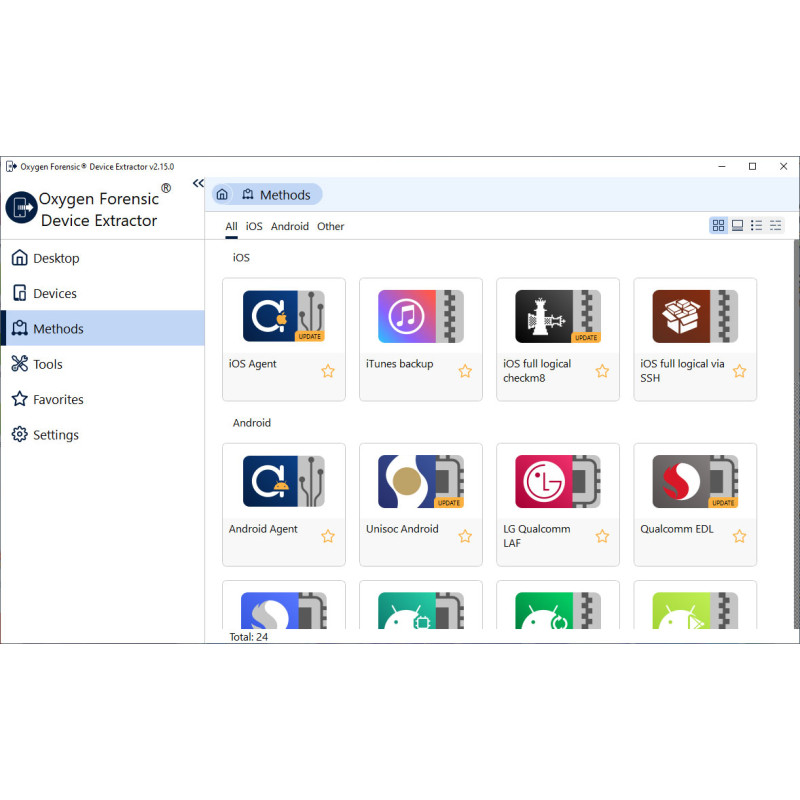Click the lime green Android method icon in bottom row
Image resolution: width=800 pixels, height=800 pixels.
(695, 610)
